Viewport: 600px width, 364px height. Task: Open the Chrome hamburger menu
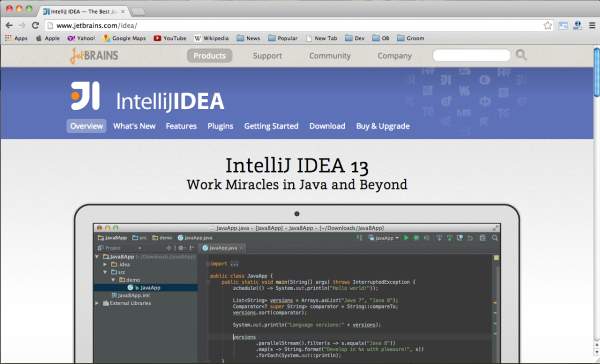pyautogui.click(x=592, y=25)
